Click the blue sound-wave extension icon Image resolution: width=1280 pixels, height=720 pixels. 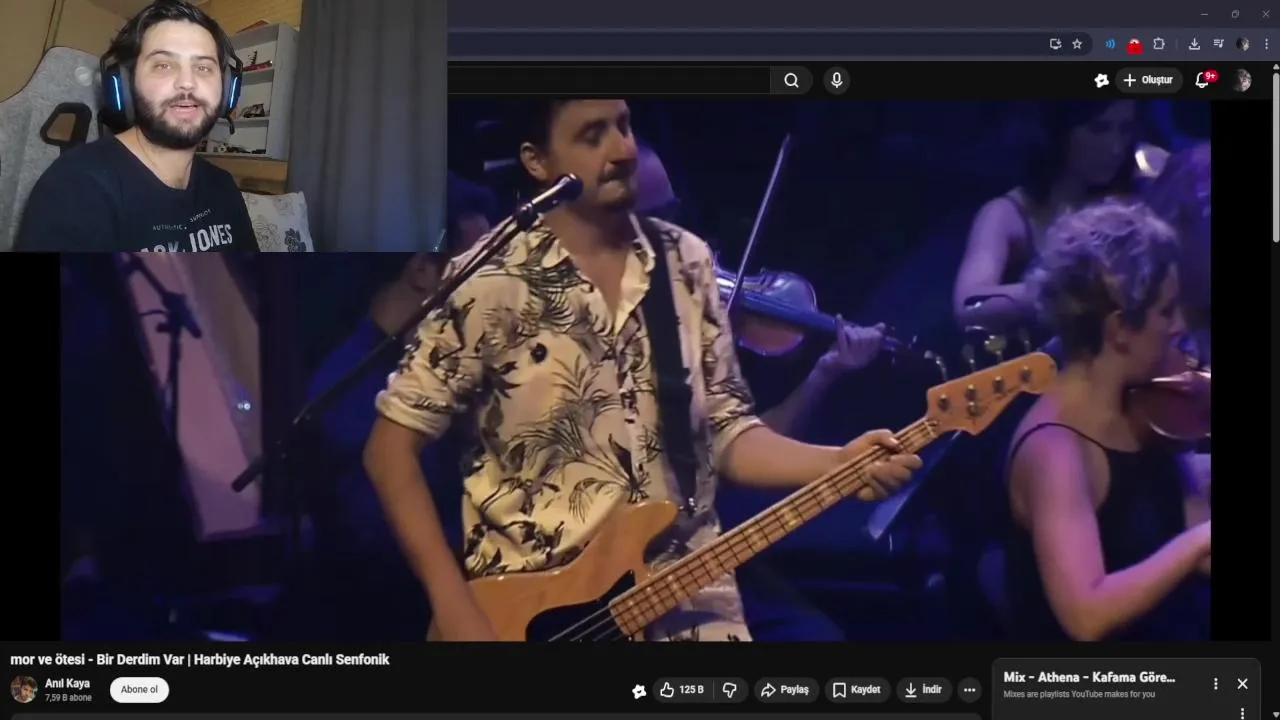click(x=1110, y=44)
